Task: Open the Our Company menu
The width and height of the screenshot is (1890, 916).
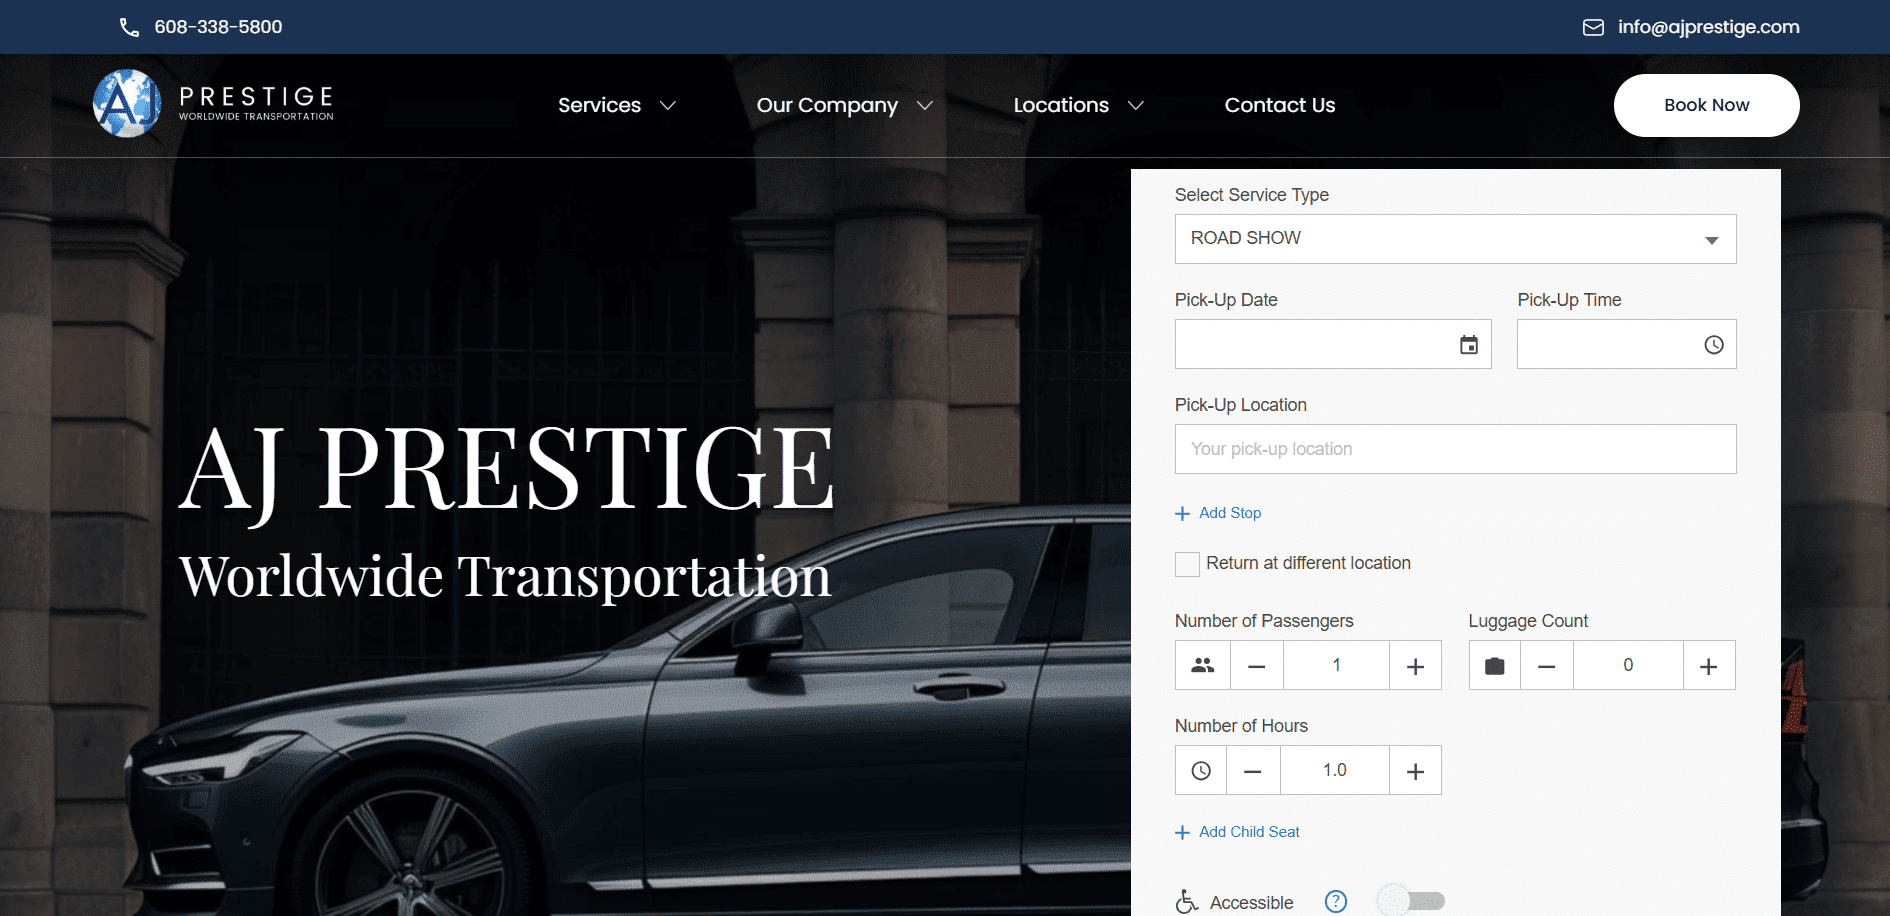Action: click(x=844, y=105)
